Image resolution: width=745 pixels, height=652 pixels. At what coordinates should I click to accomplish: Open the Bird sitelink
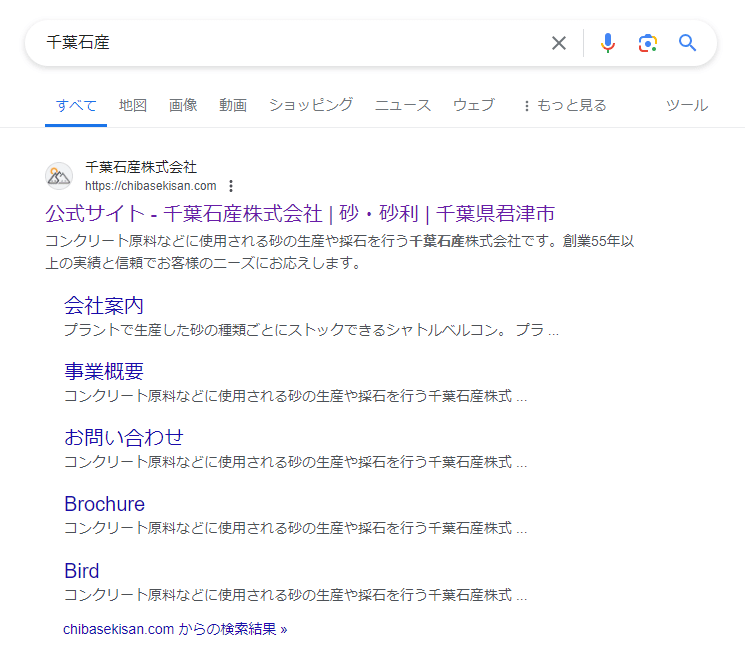pyautogui.click(x=82, y=571)
